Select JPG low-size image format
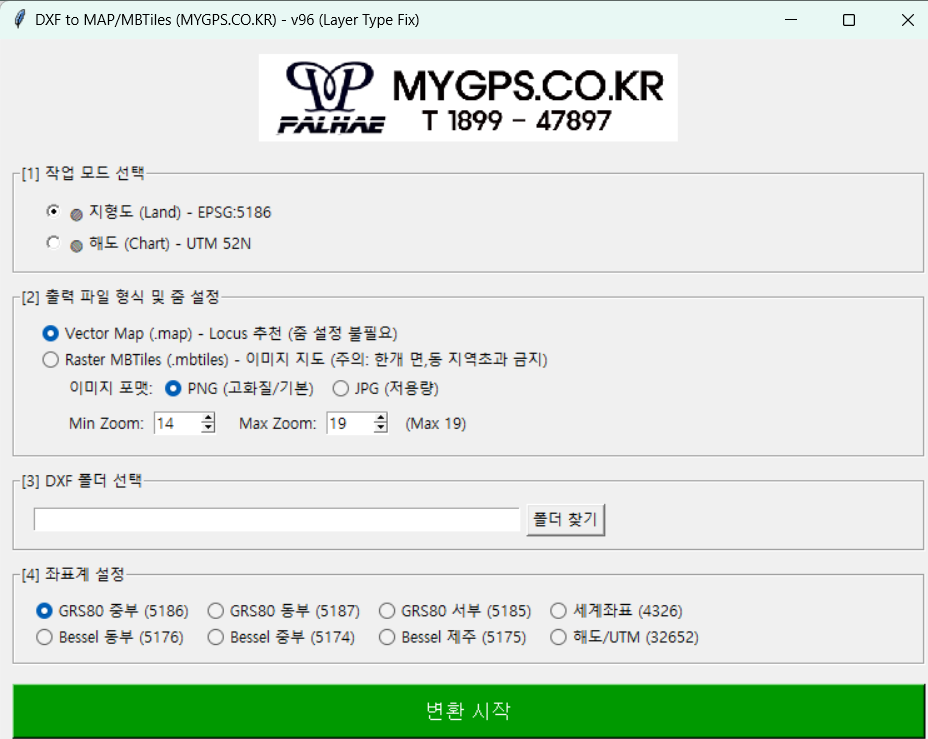The width and height of the screenshot is (928, 739). [x=341, y=388]
